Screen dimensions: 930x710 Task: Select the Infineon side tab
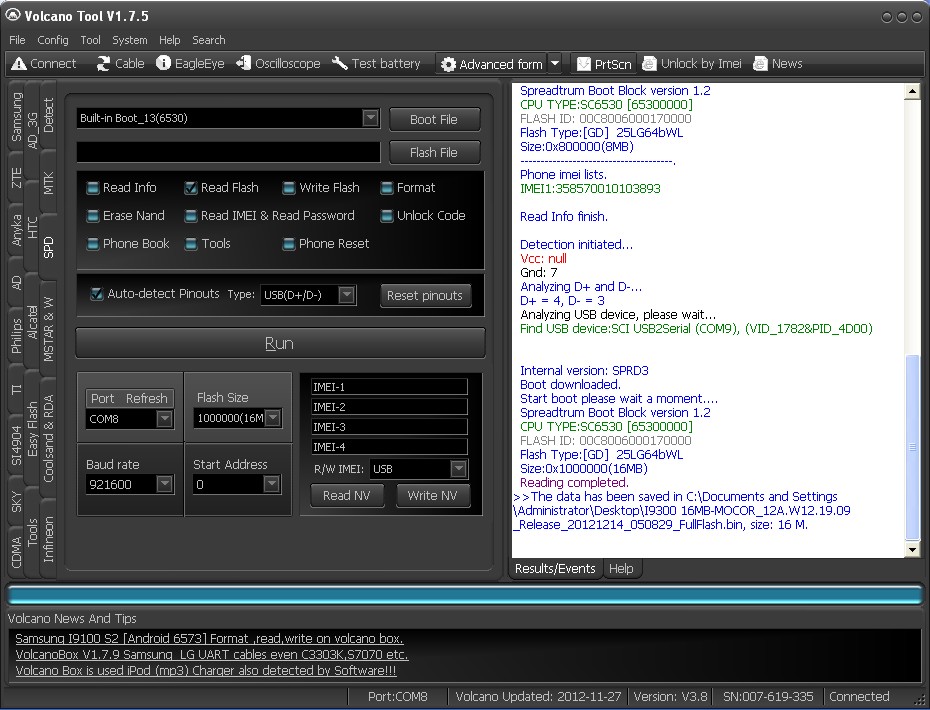coord(48,539)
